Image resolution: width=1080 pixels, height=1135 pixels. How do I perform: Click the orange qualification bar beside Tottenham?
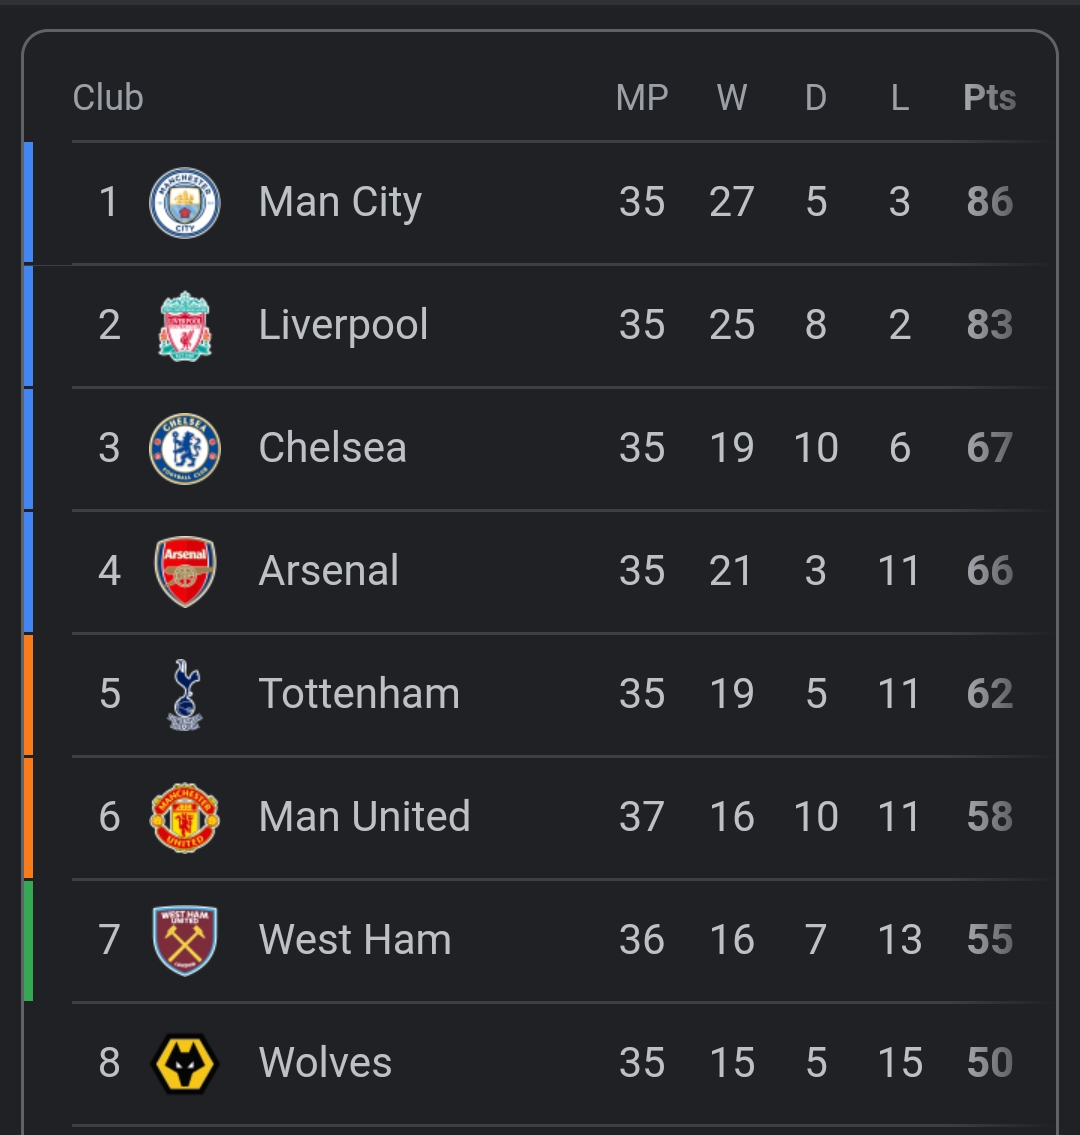28,695
